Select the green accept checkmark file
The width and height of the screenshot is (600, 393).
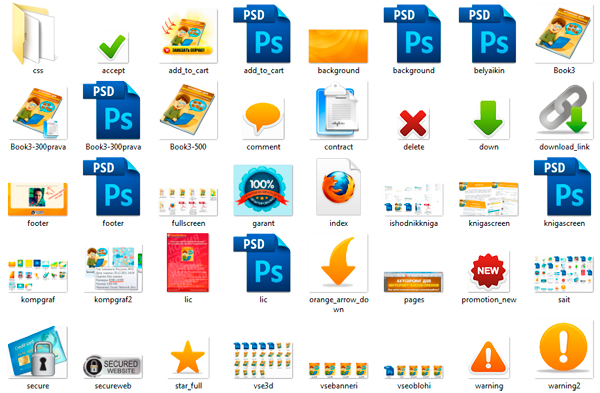click(112, 47)
